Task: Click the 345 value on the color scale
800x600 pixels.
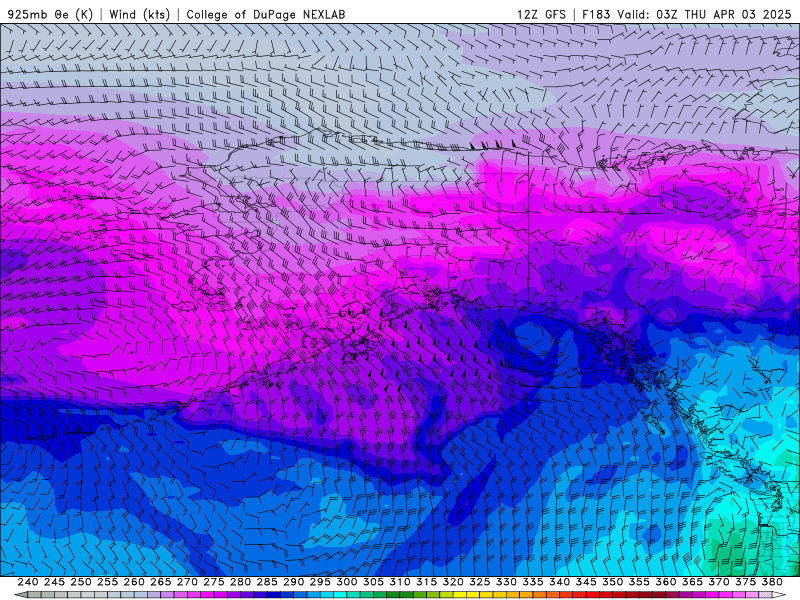Action: pyautogui.click(x=586, y=582)
